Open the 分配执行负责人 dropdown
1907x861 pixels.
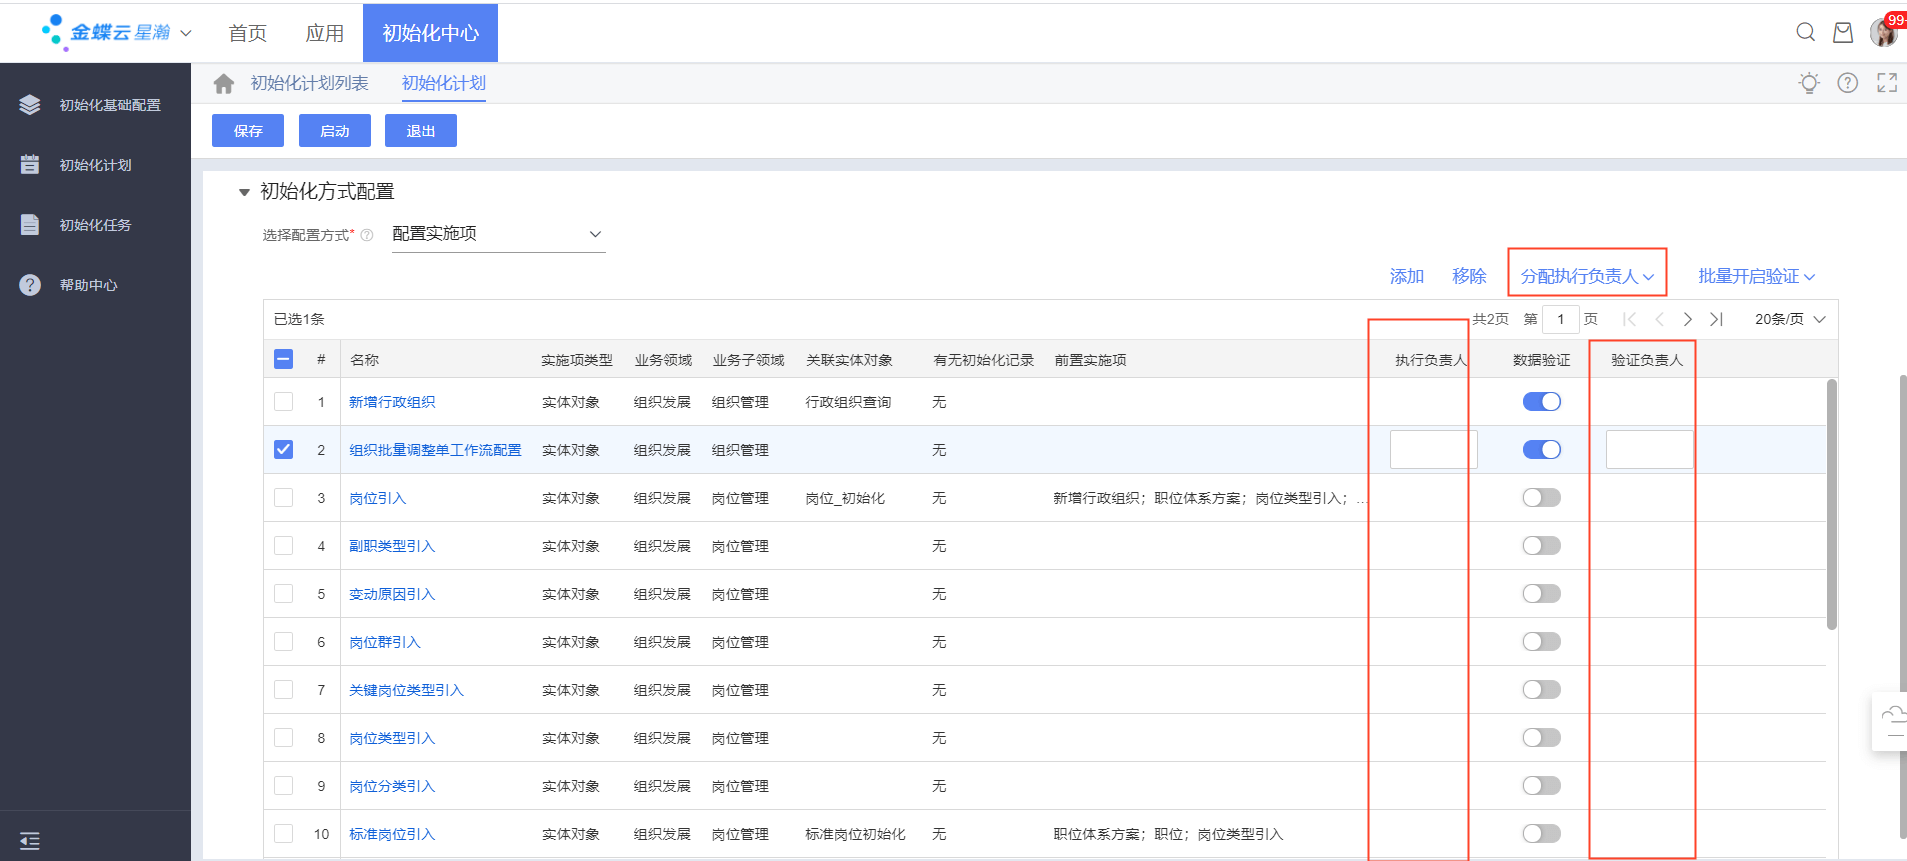point(1587,276)
